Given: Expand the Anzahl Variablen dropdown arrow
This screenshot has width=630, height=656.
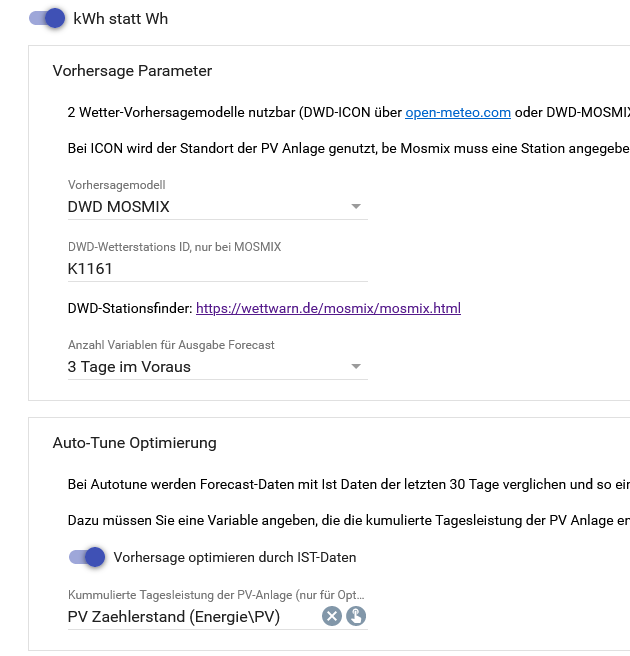Looking at the screenshot, I should (356, 367).
